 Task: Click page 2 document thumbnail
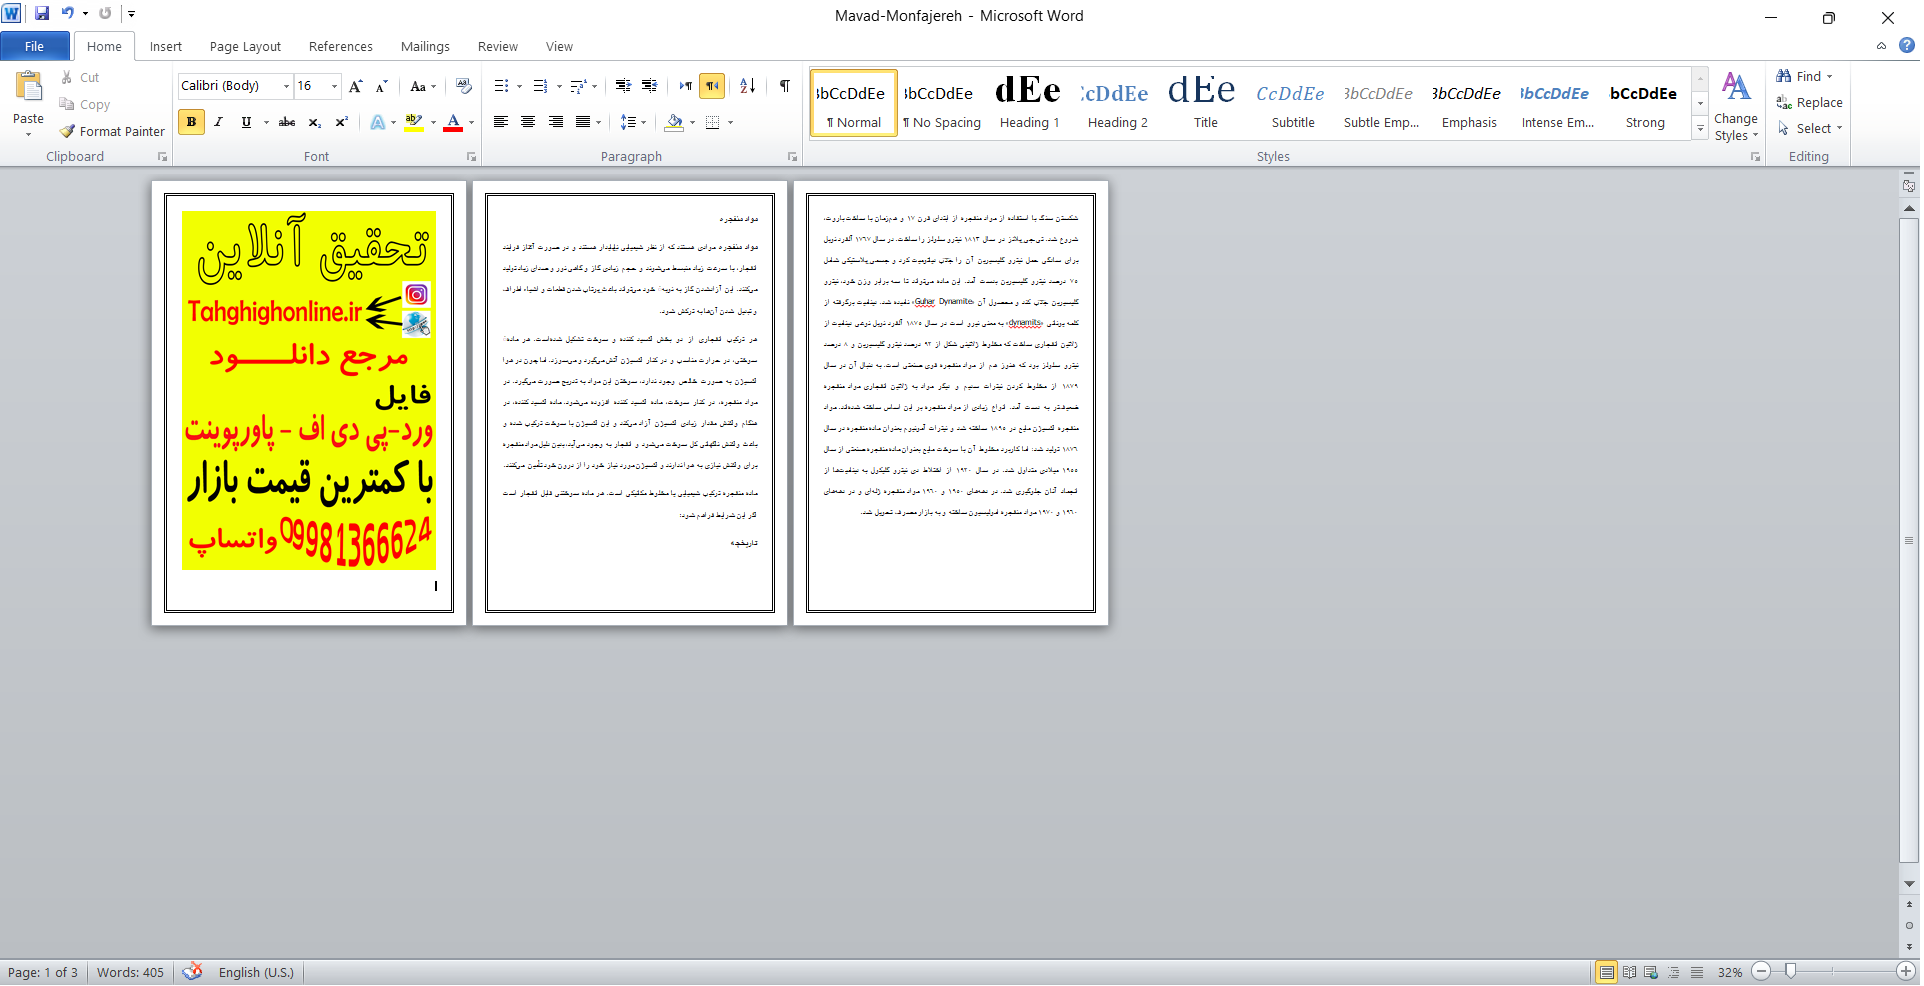click(630, 403)
